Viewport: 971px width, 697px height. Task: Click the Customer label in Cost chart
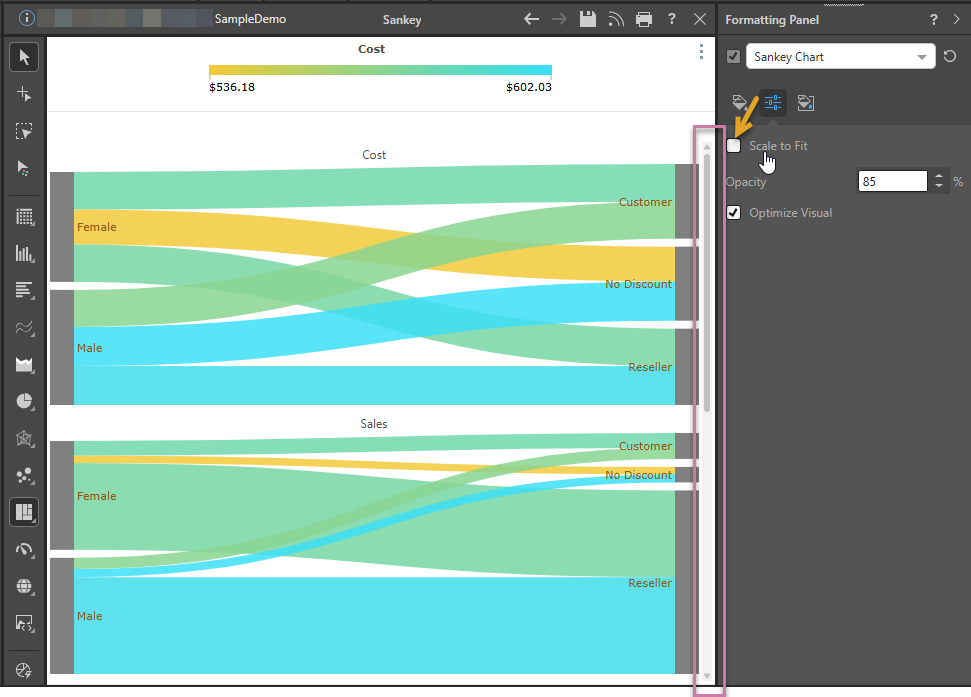pyautogui.click(x=645, y=202)
